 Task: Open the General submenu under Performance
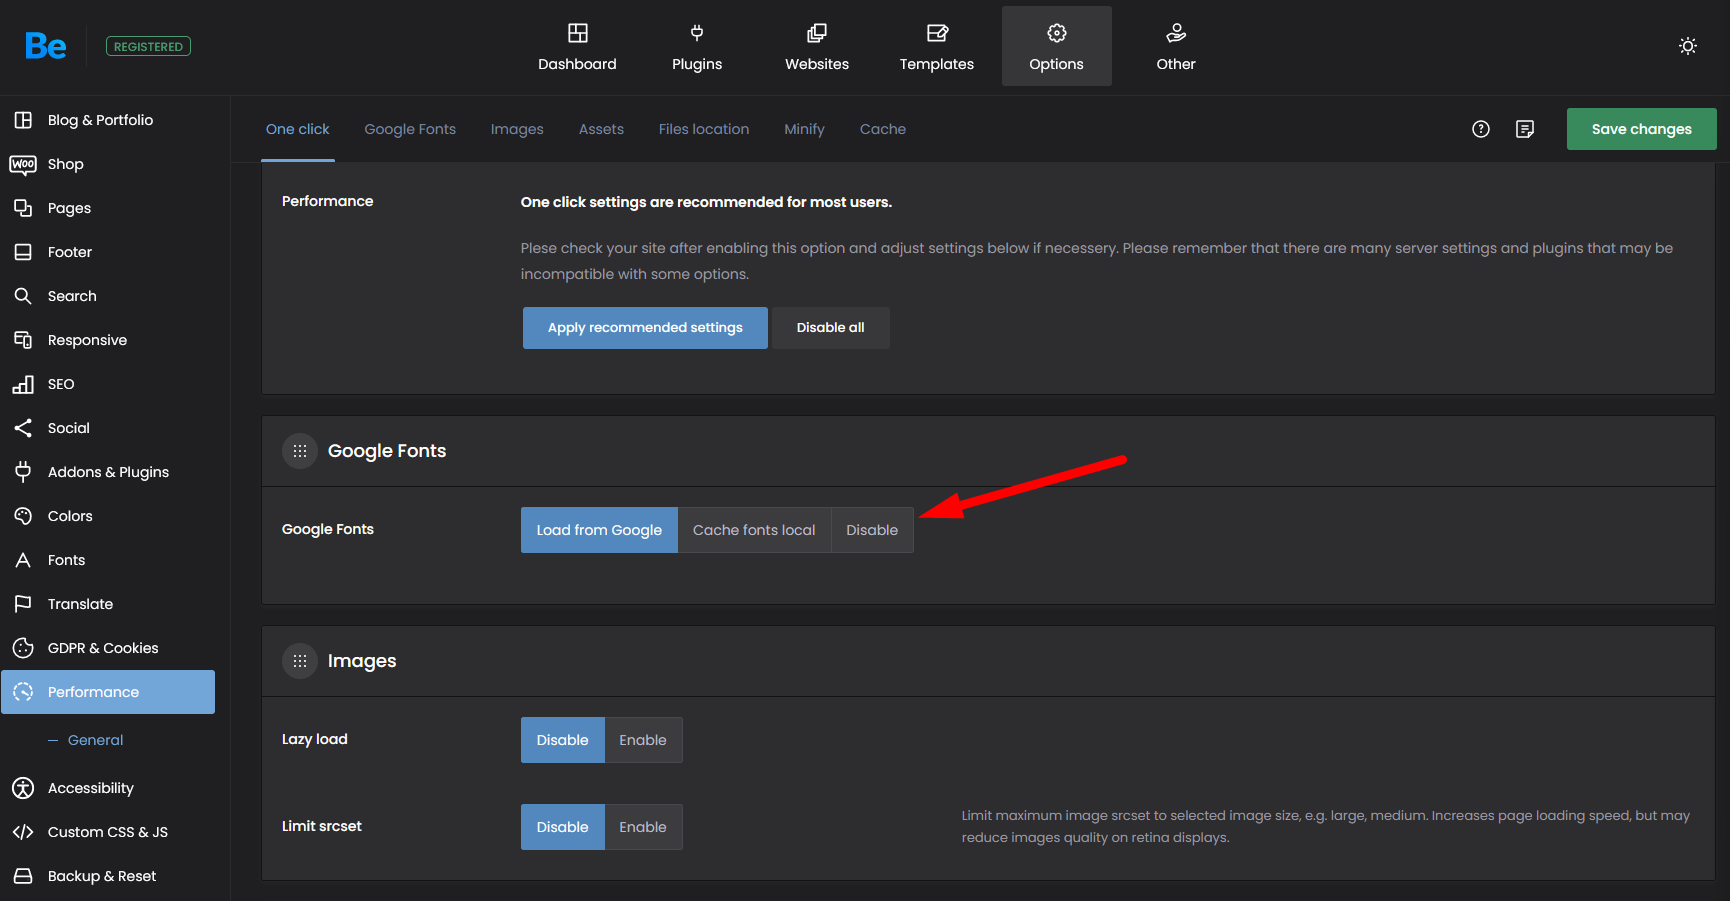(95, 740)
